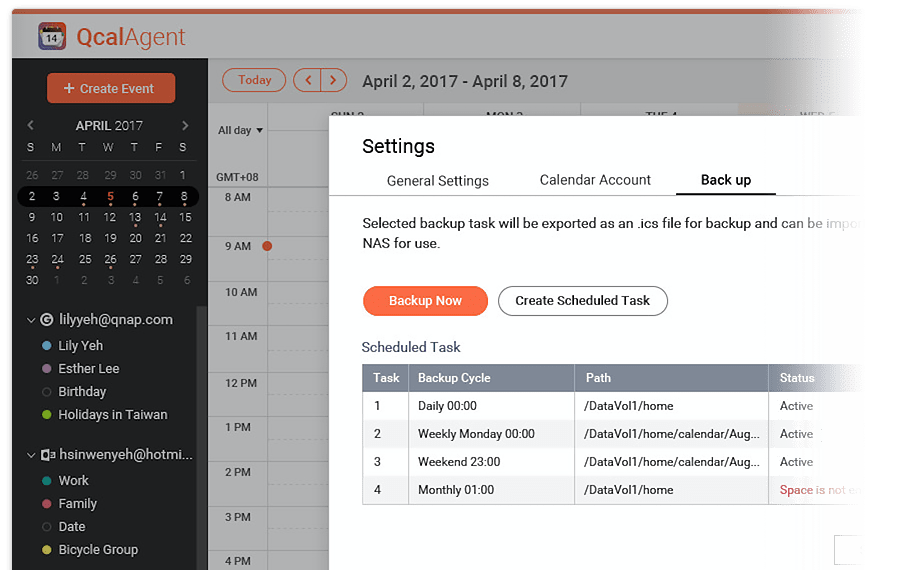Click the APRIL 2017 month title
This screenshot has width=900, height=570.
(x=109, y=126)
